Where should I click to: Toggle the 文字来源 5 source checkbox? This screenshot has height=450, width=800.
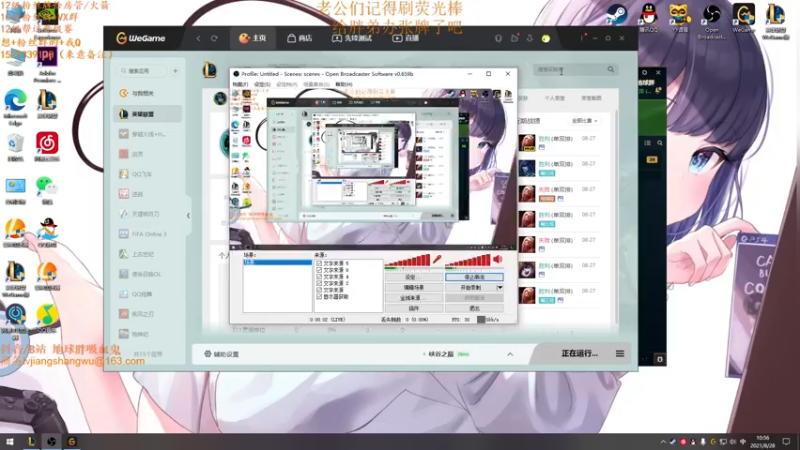[319, 263]
